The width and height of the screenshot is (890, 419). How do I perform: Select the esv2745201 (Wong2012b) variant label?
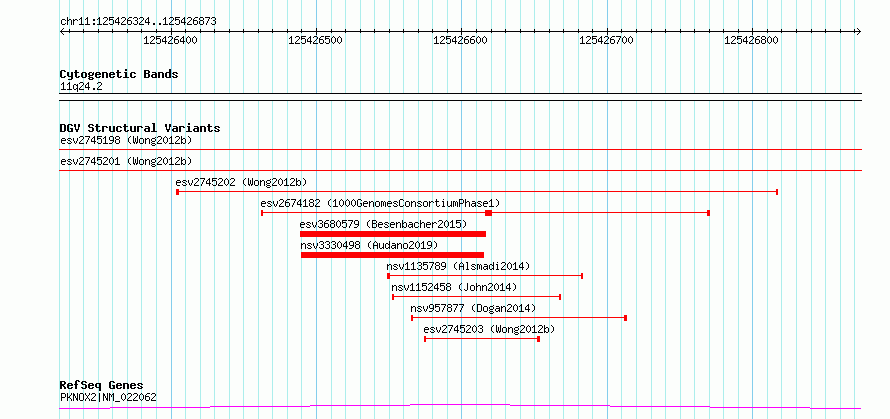tap(126, 161)
